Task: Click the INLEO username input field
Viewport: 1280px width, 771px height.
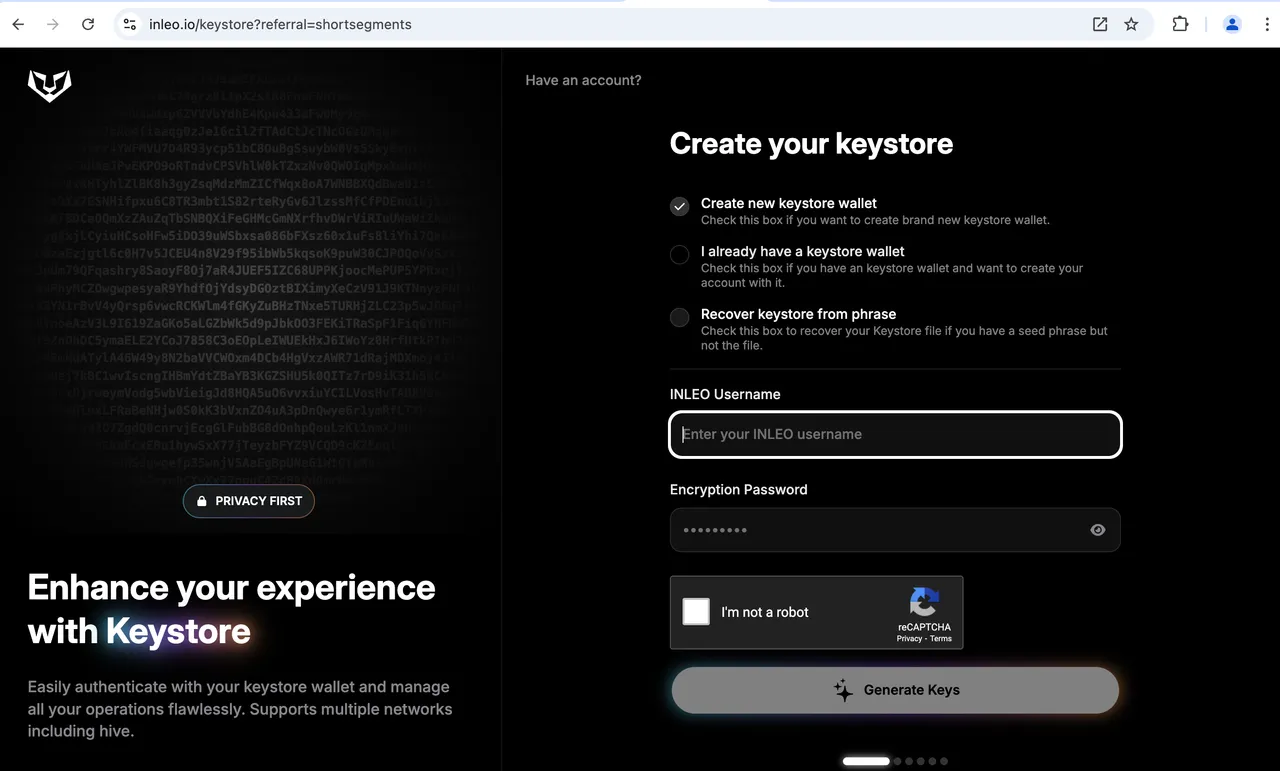Action: [895, 434]
